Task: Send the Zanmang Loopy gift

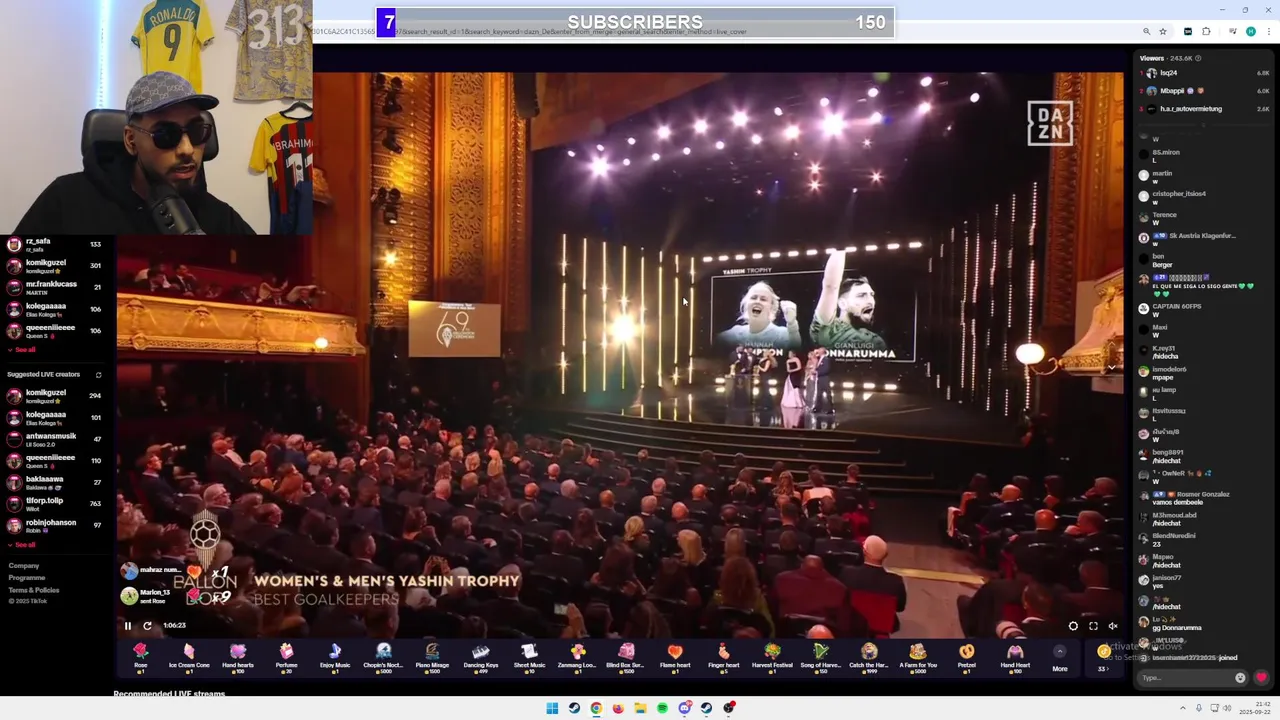Action: pos(577,656)
